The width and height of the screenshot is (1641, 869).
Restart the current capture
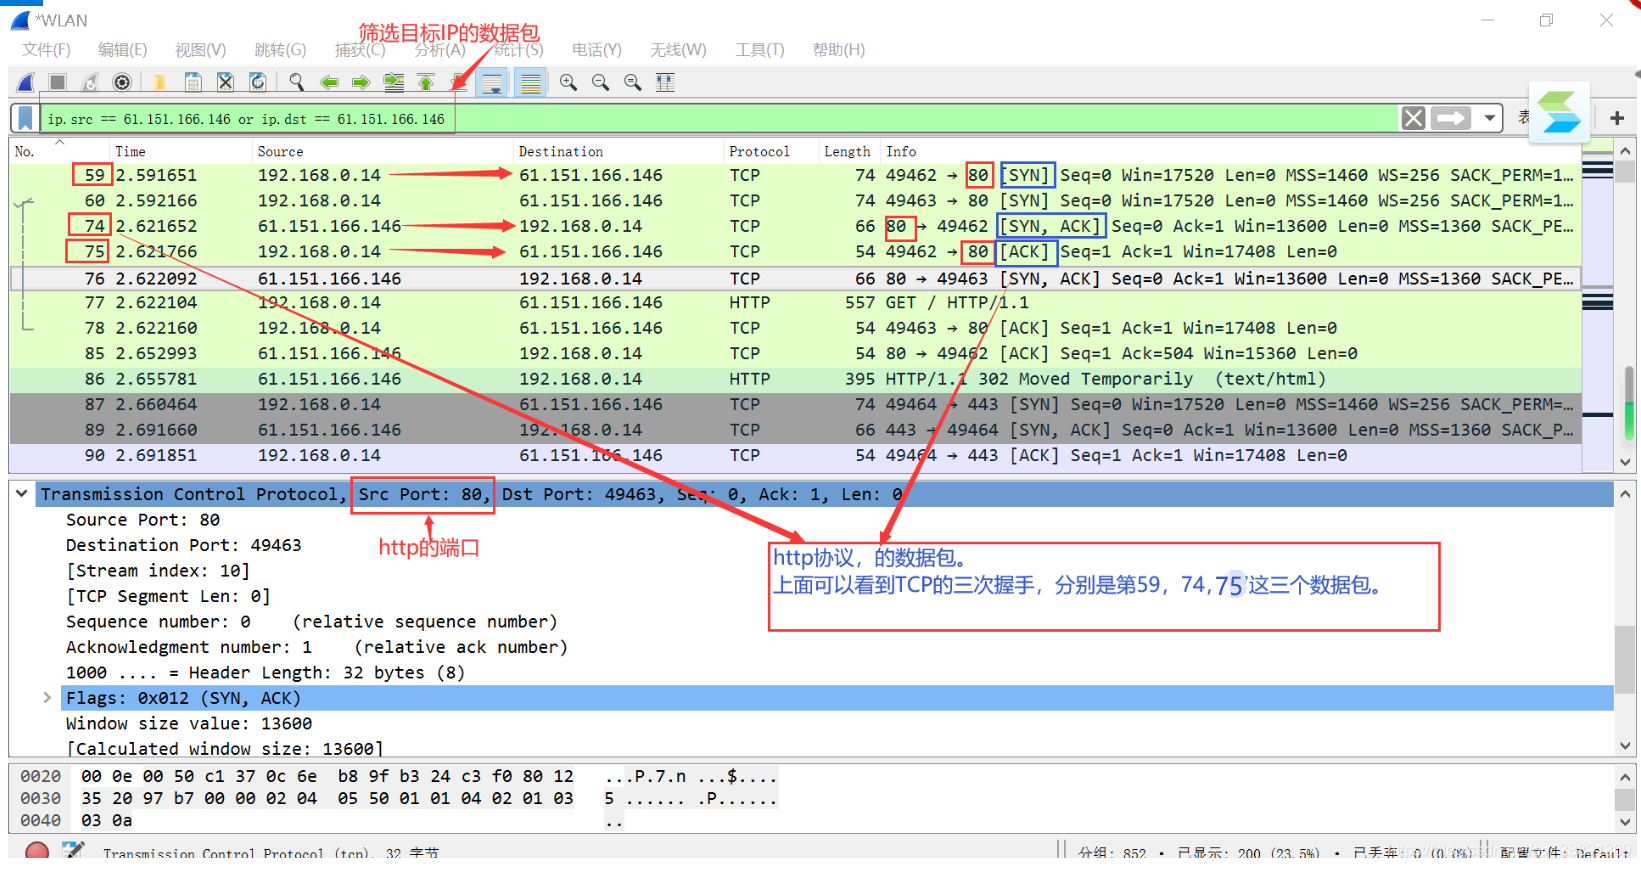pos(90,83)
